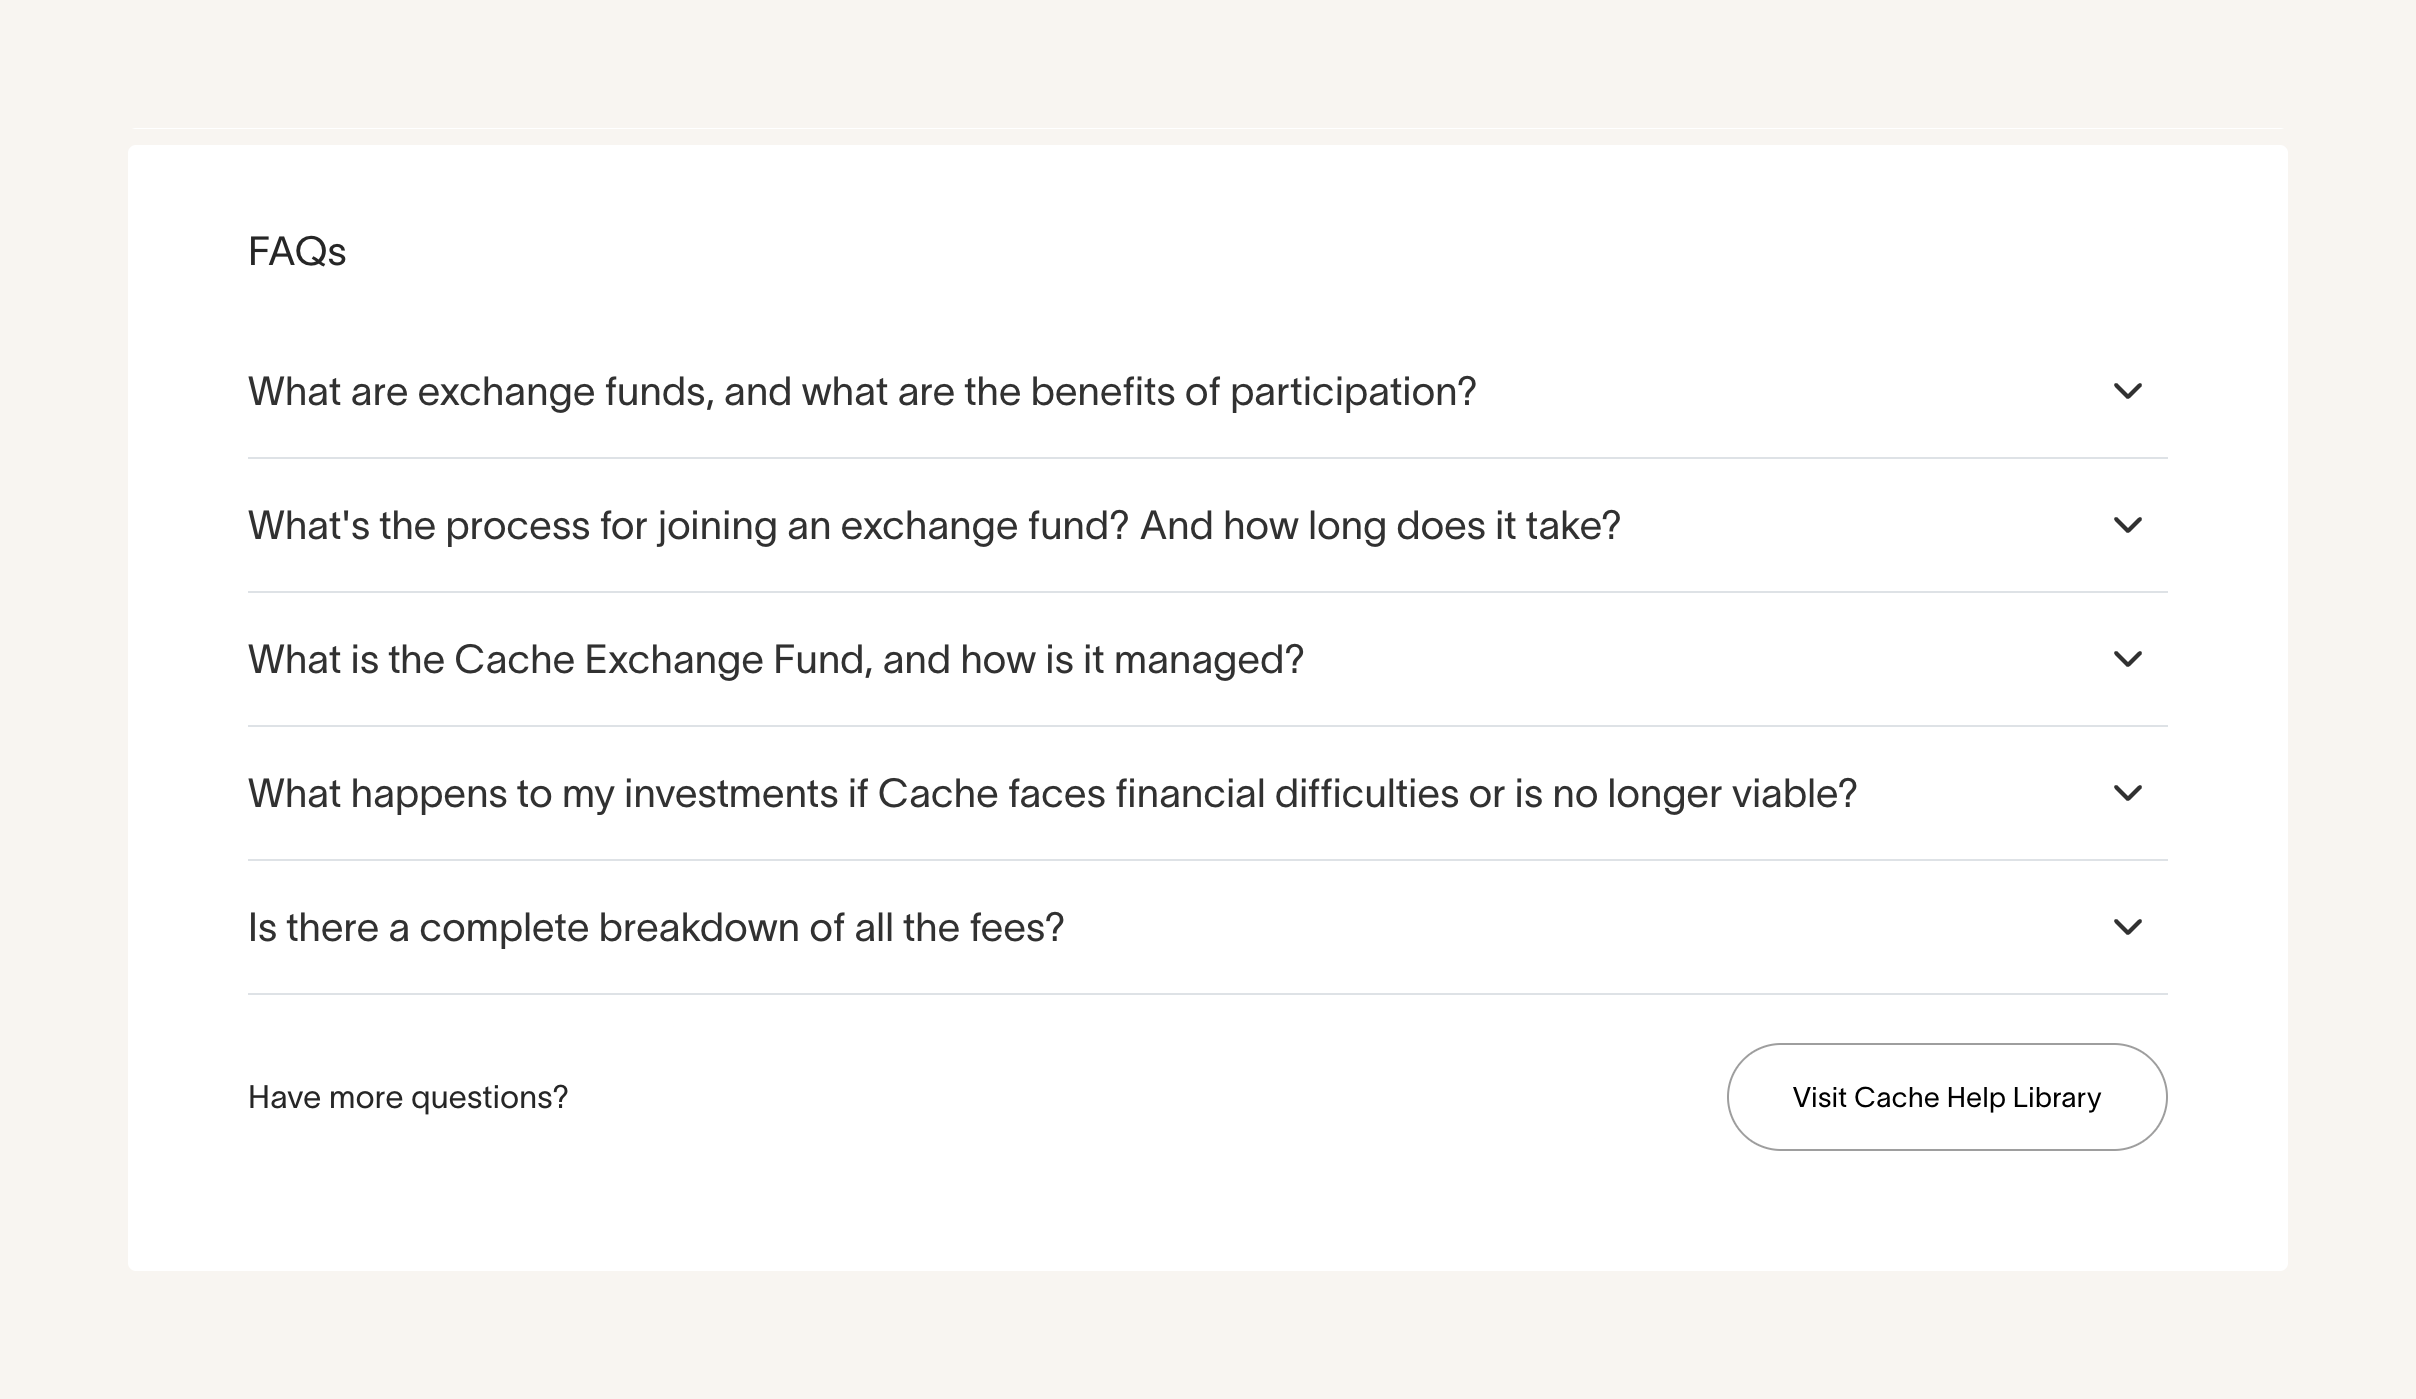Expand "What is the Cache Exchange Fund" question
This screenshot has height=1399, width=2416.
[x=775, y=659]
